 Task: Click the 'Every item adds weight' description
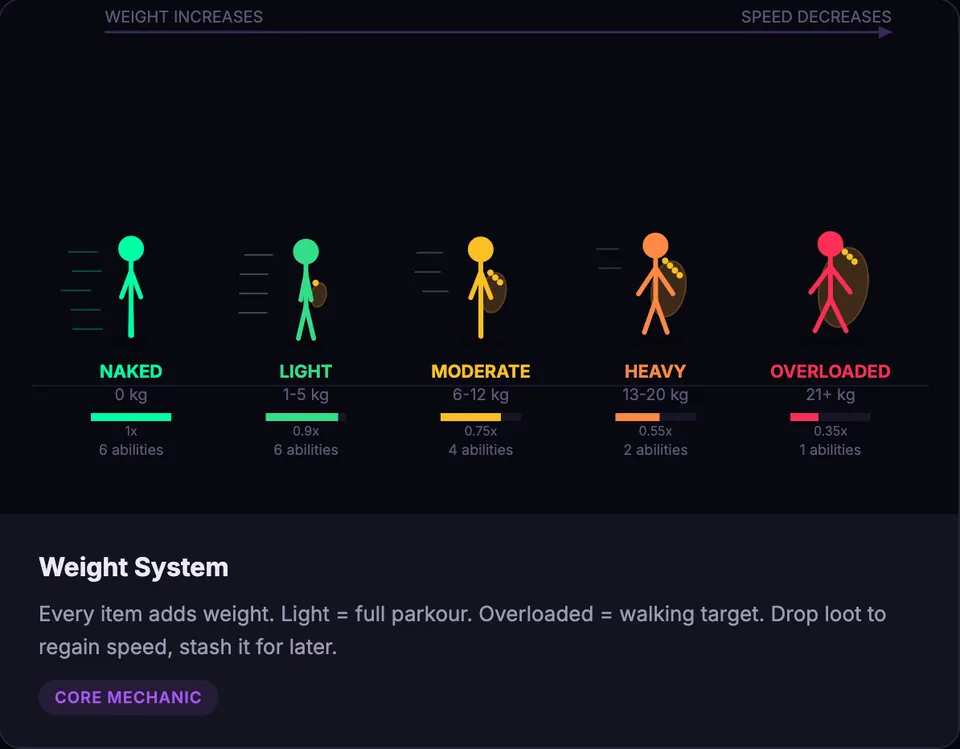[462, 630]
